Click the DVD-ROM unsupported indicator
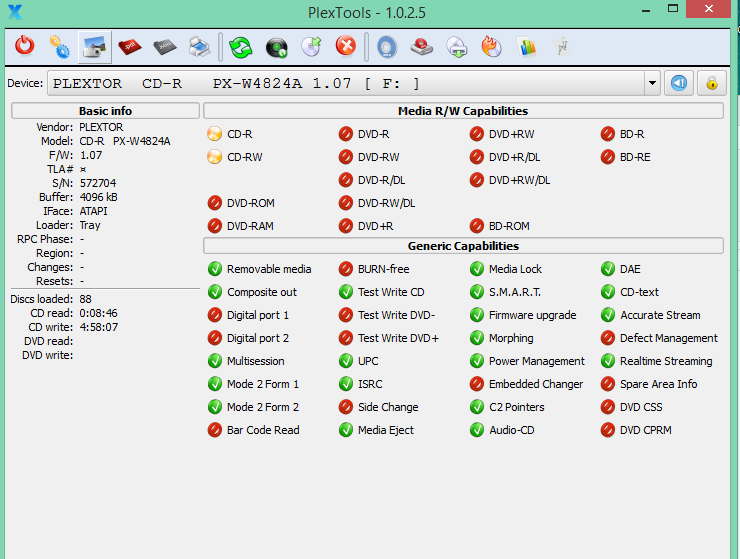The image size is (740, 559). tap(215, 203)
